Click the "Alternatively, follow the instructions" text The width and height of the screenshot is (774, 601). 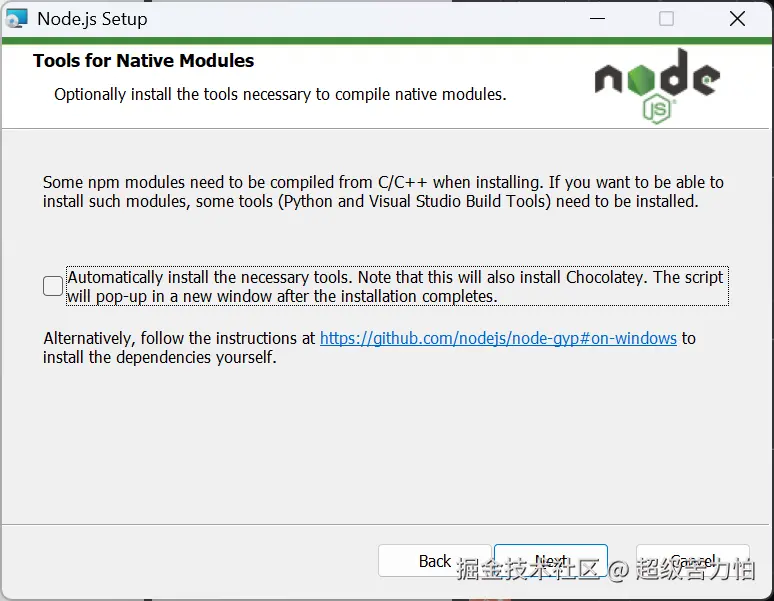179,338
